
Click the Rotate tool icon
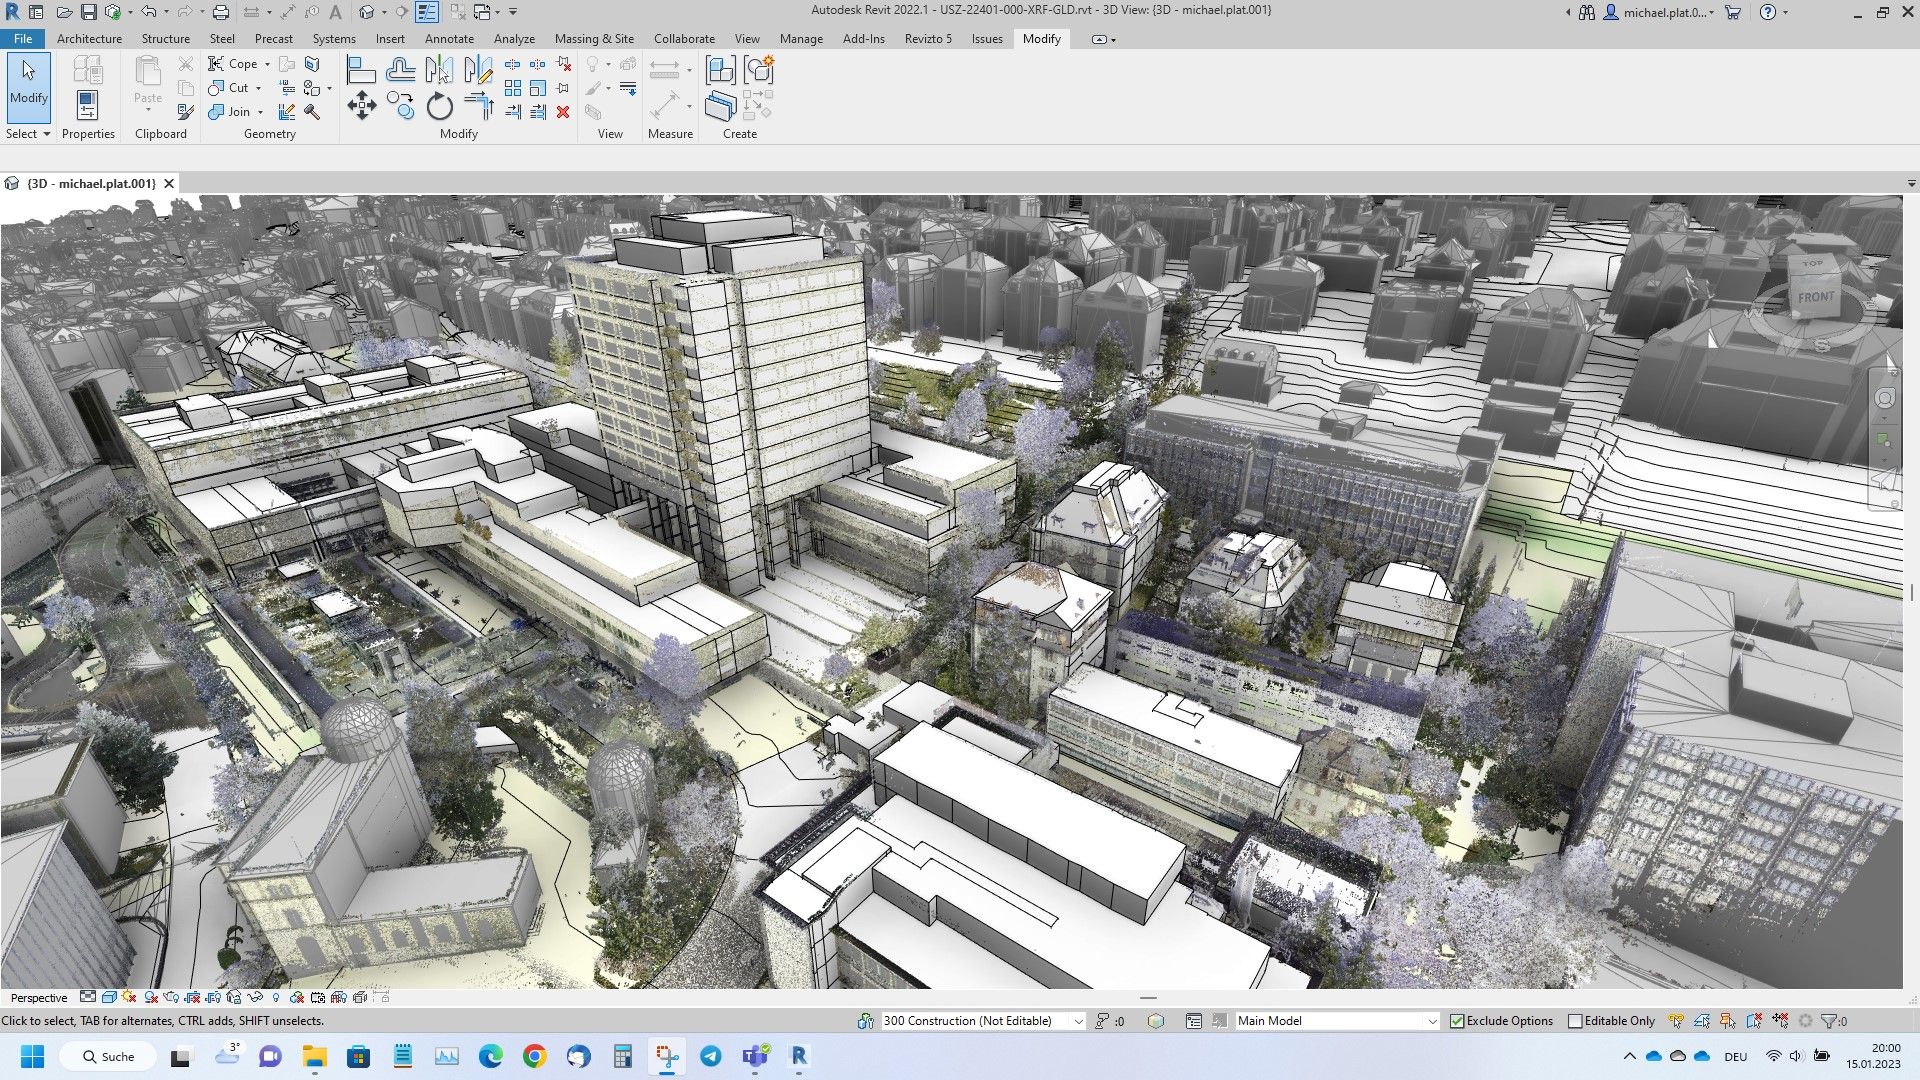(439, 106)
